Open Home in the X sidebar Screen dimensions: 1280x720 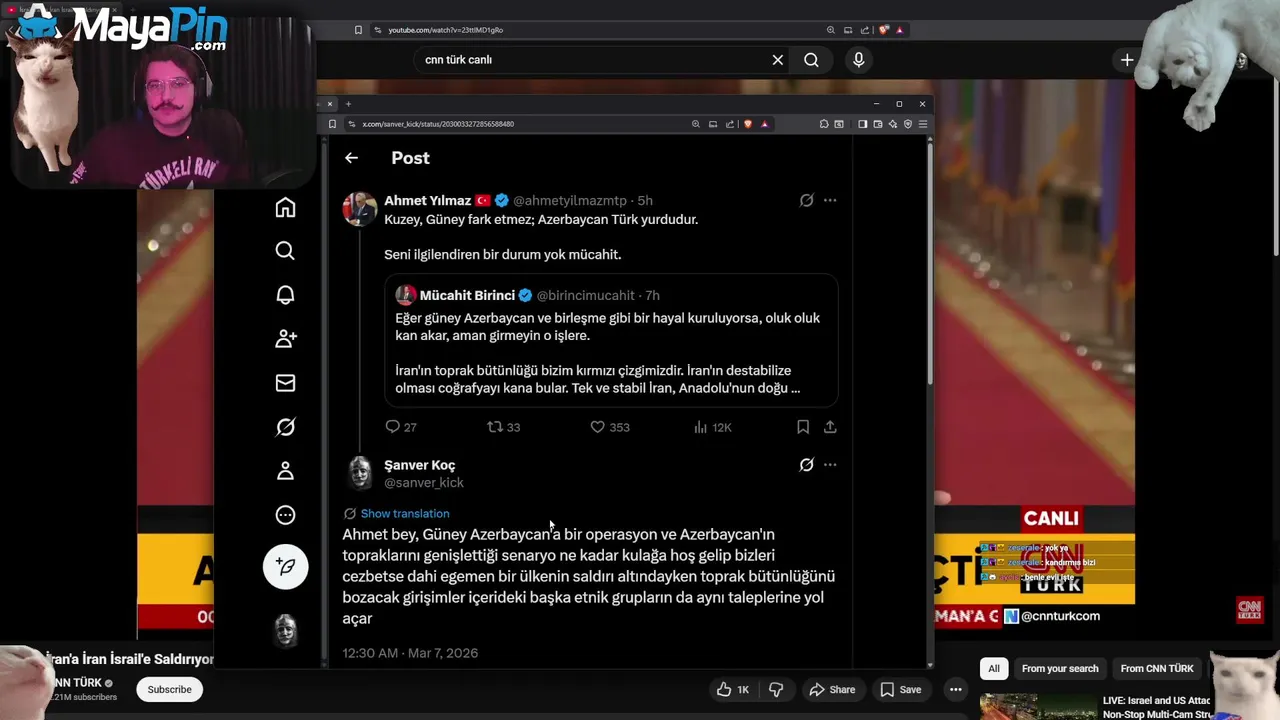pos(285,207)
